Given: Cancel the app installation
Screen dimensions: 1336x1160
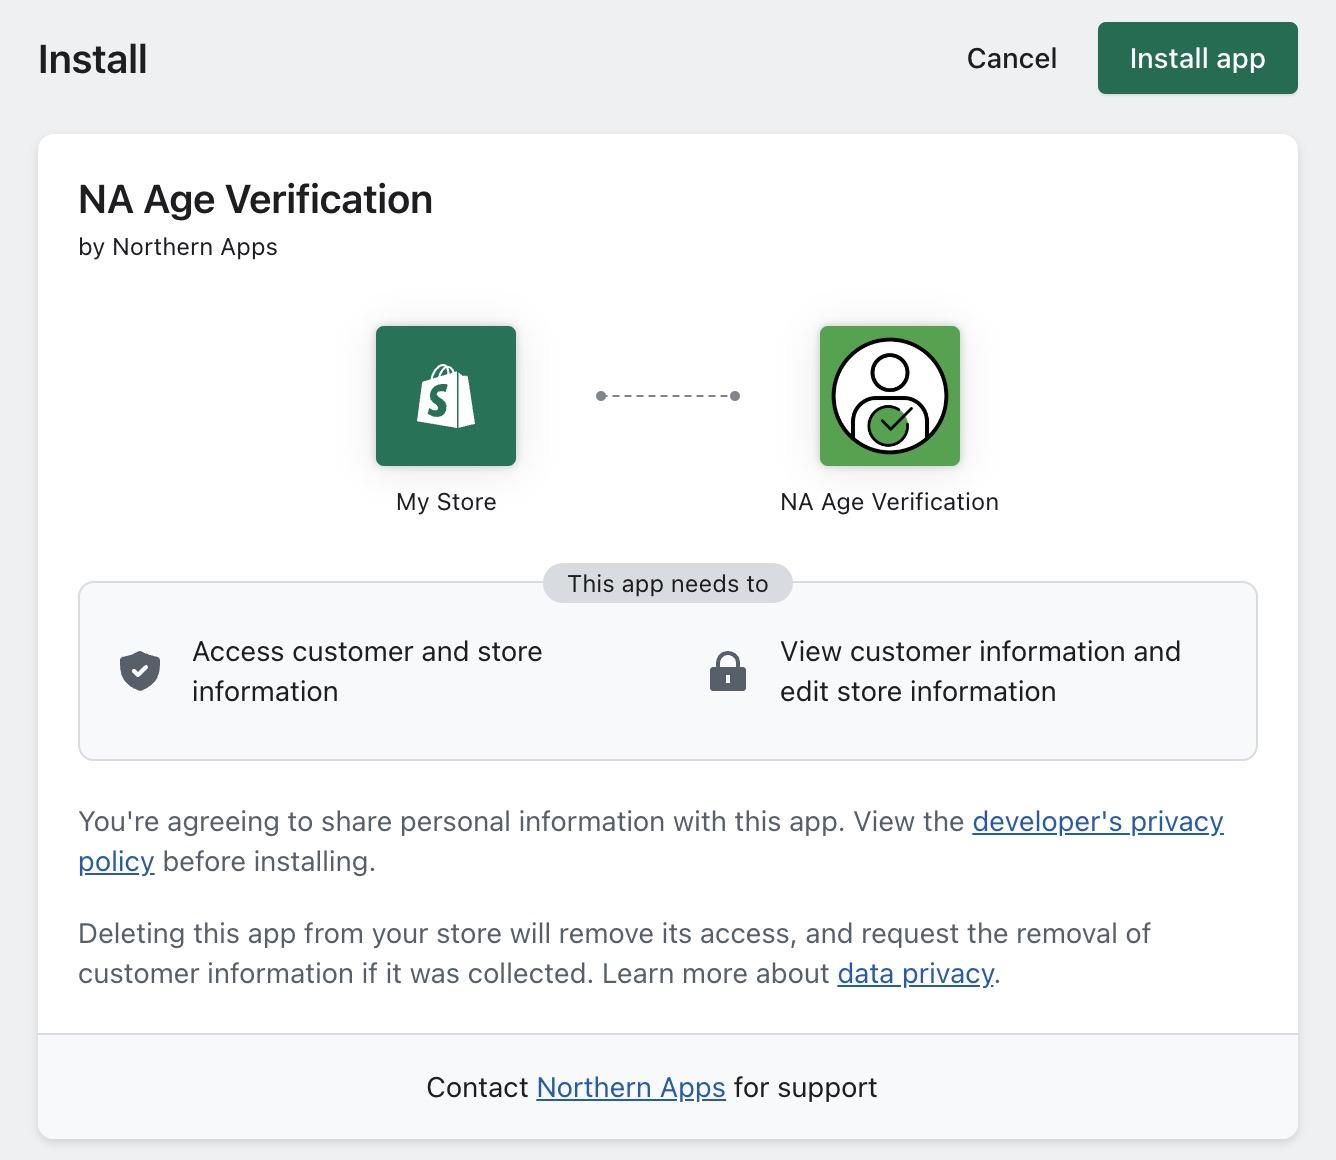Looking at the screenshot, I should tap(1011, 58).
